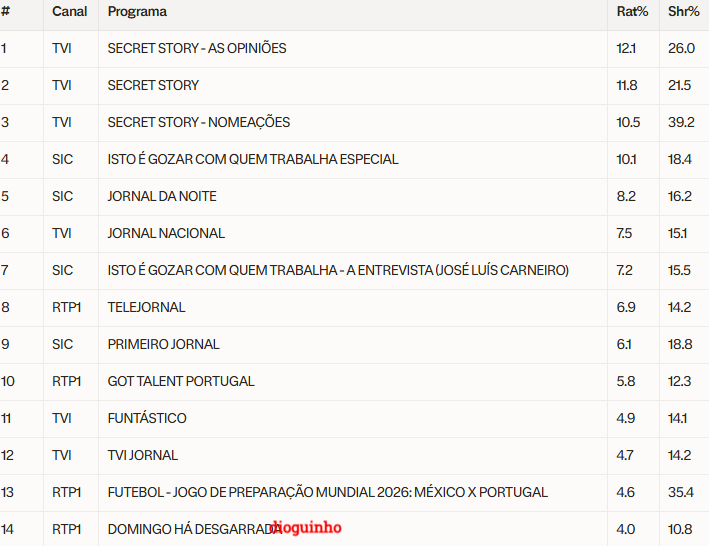Select GOT TALENT PORTUGAL in table
The width and height of the screenshot is (709, 546).
181,381
